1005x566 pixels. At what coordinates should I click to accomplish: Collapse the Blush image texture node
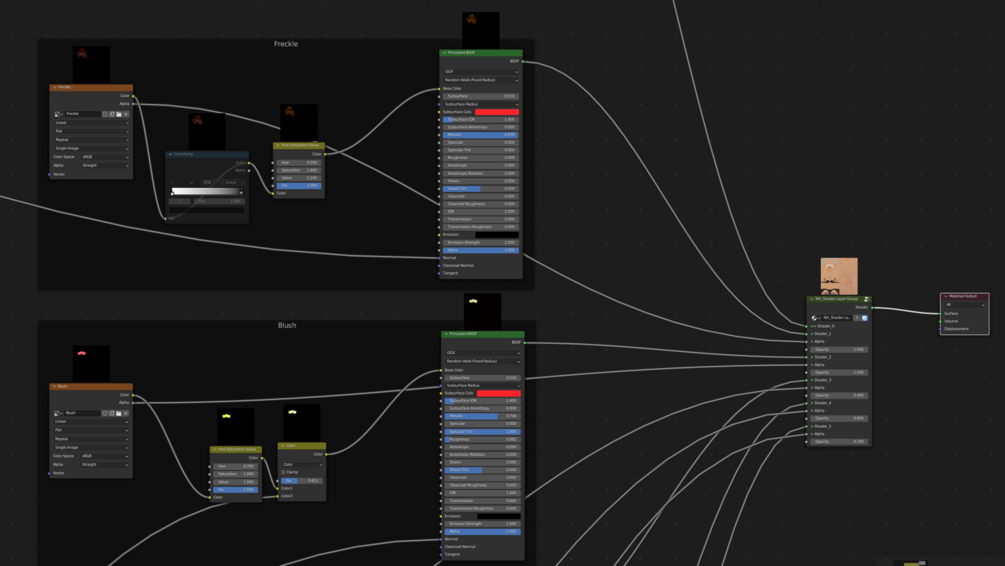tap(55, 387)
